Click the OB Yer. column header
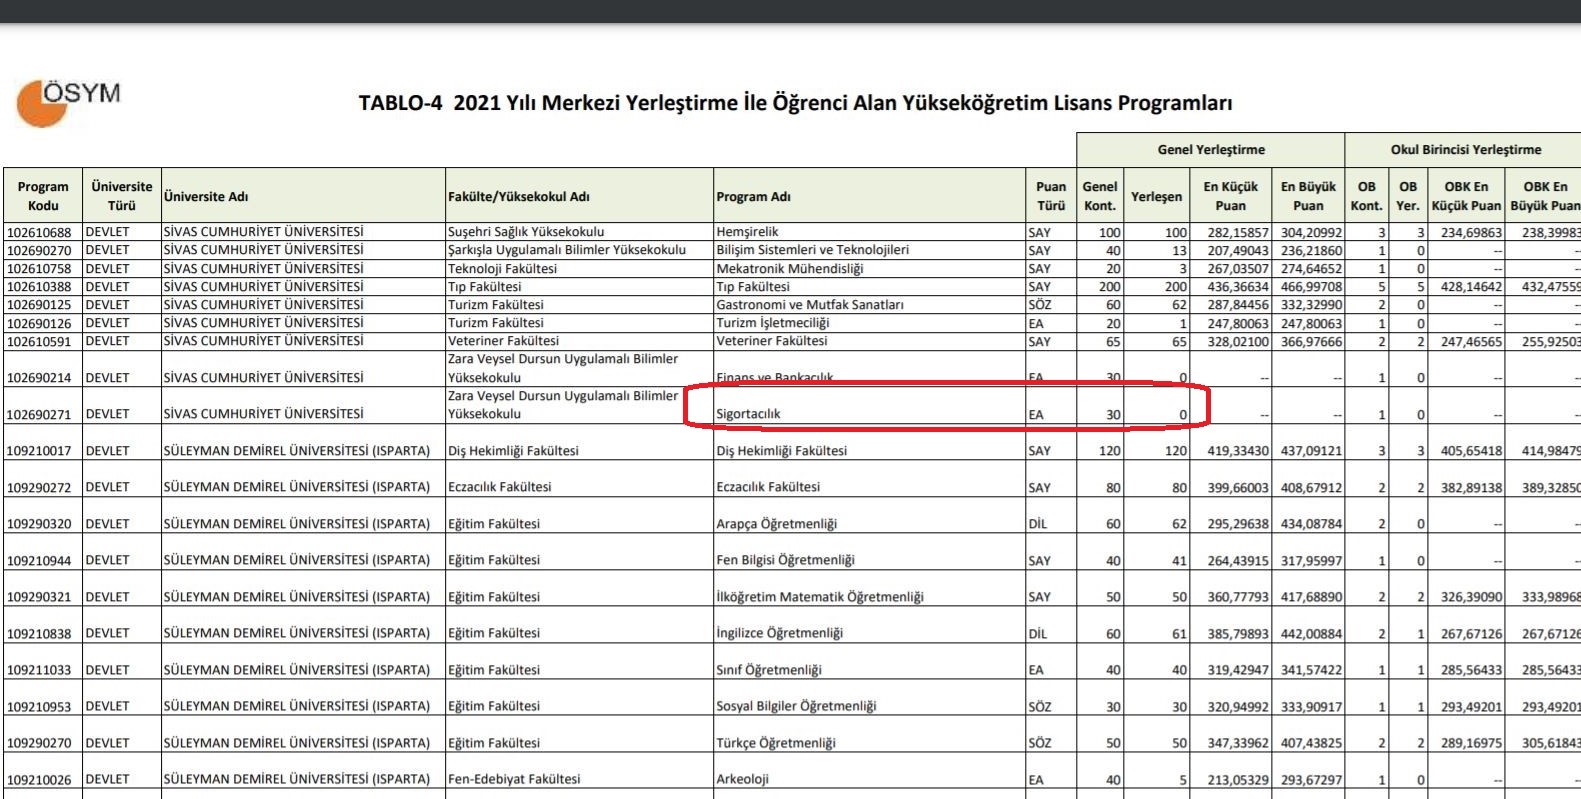Screen dimensions: 1581x799 1408,196
